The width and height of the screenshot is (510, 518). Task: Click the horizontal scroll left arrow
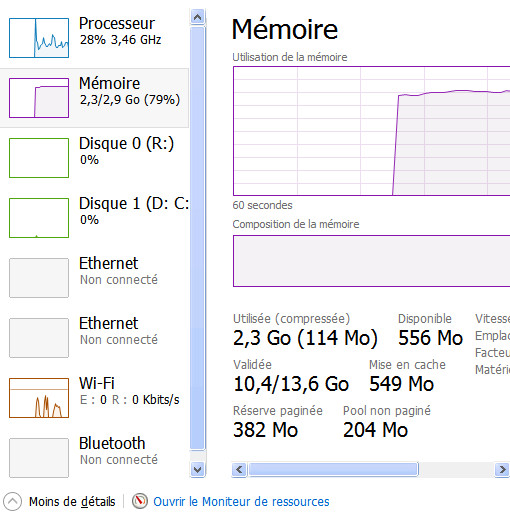click(239, 470)
